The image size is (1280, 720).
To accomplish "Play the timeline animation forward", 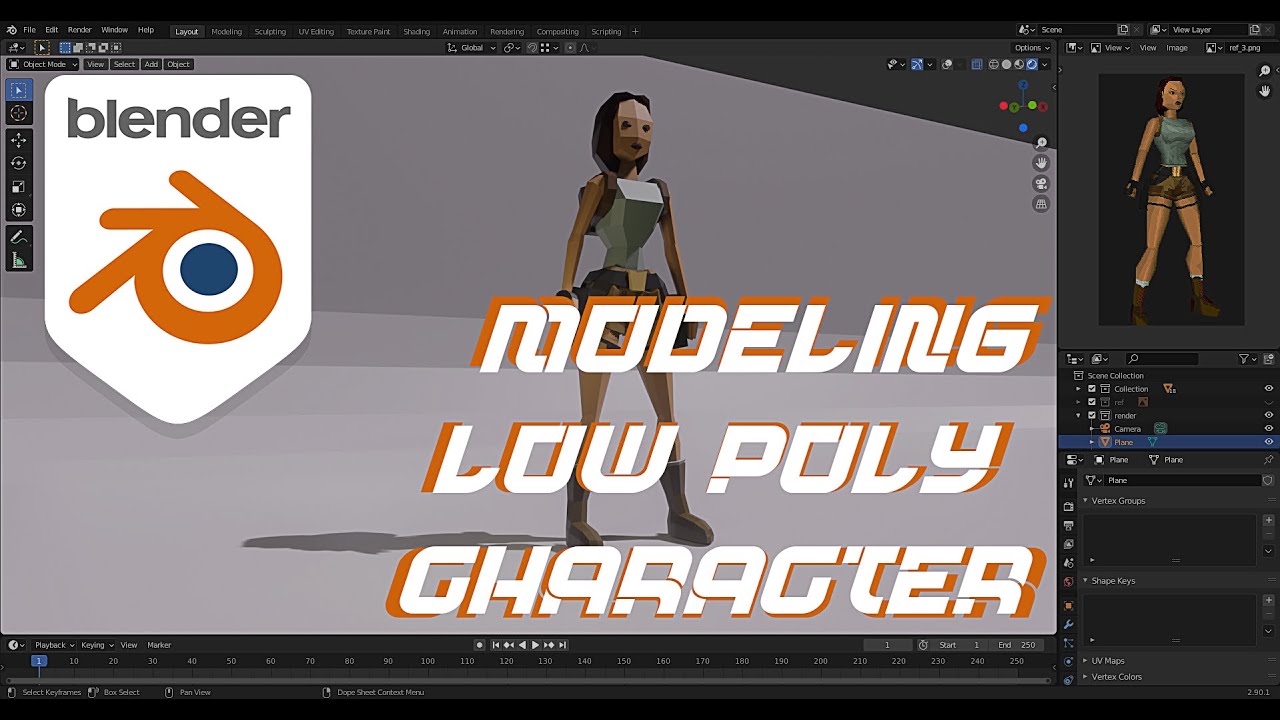I will pyautogui.click(x=535, y=645).
